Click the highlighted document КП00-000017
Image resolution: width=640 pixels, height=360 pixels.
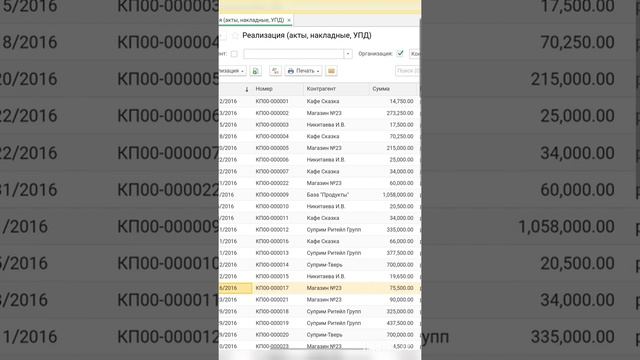click(272, 288)
